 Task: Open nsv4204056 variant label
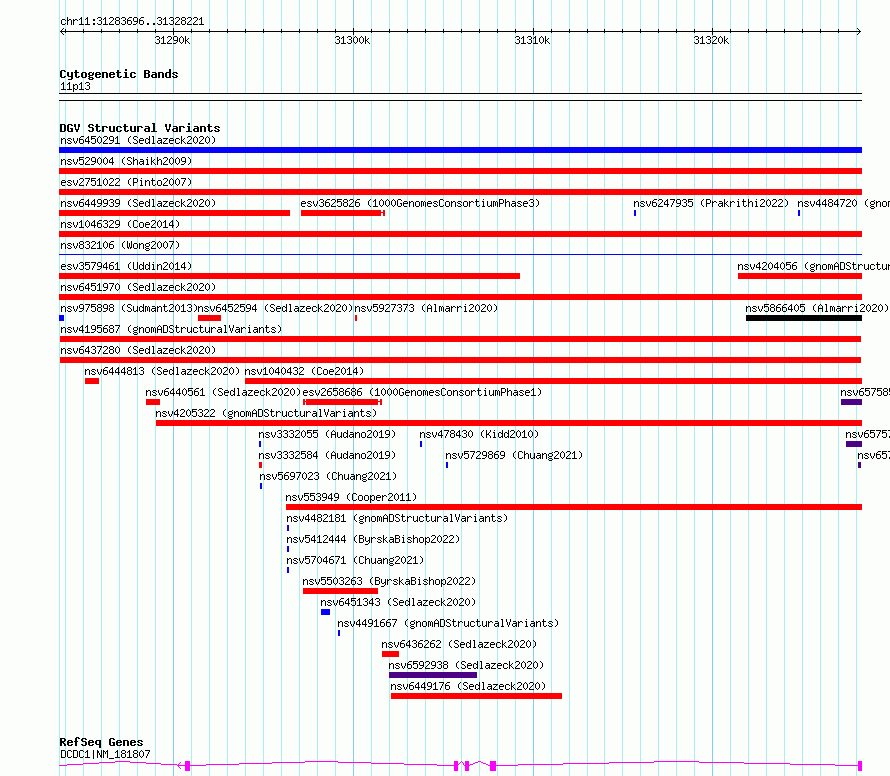[813, 266]
